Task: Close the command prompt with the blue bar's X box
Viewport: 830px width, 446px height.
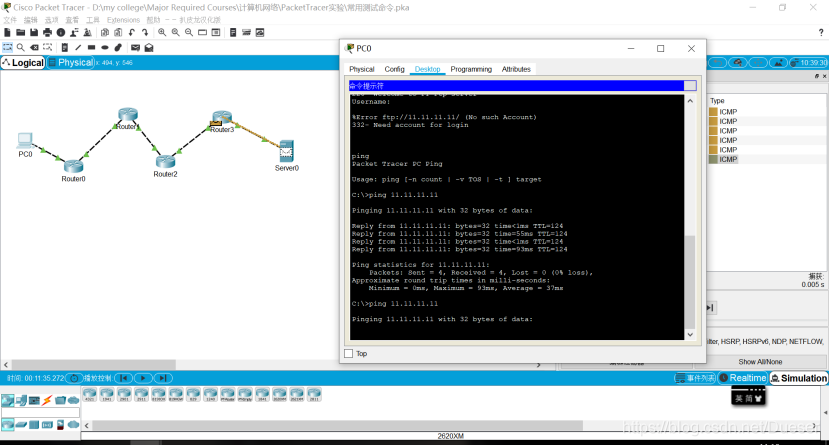Action: point(690,86)
